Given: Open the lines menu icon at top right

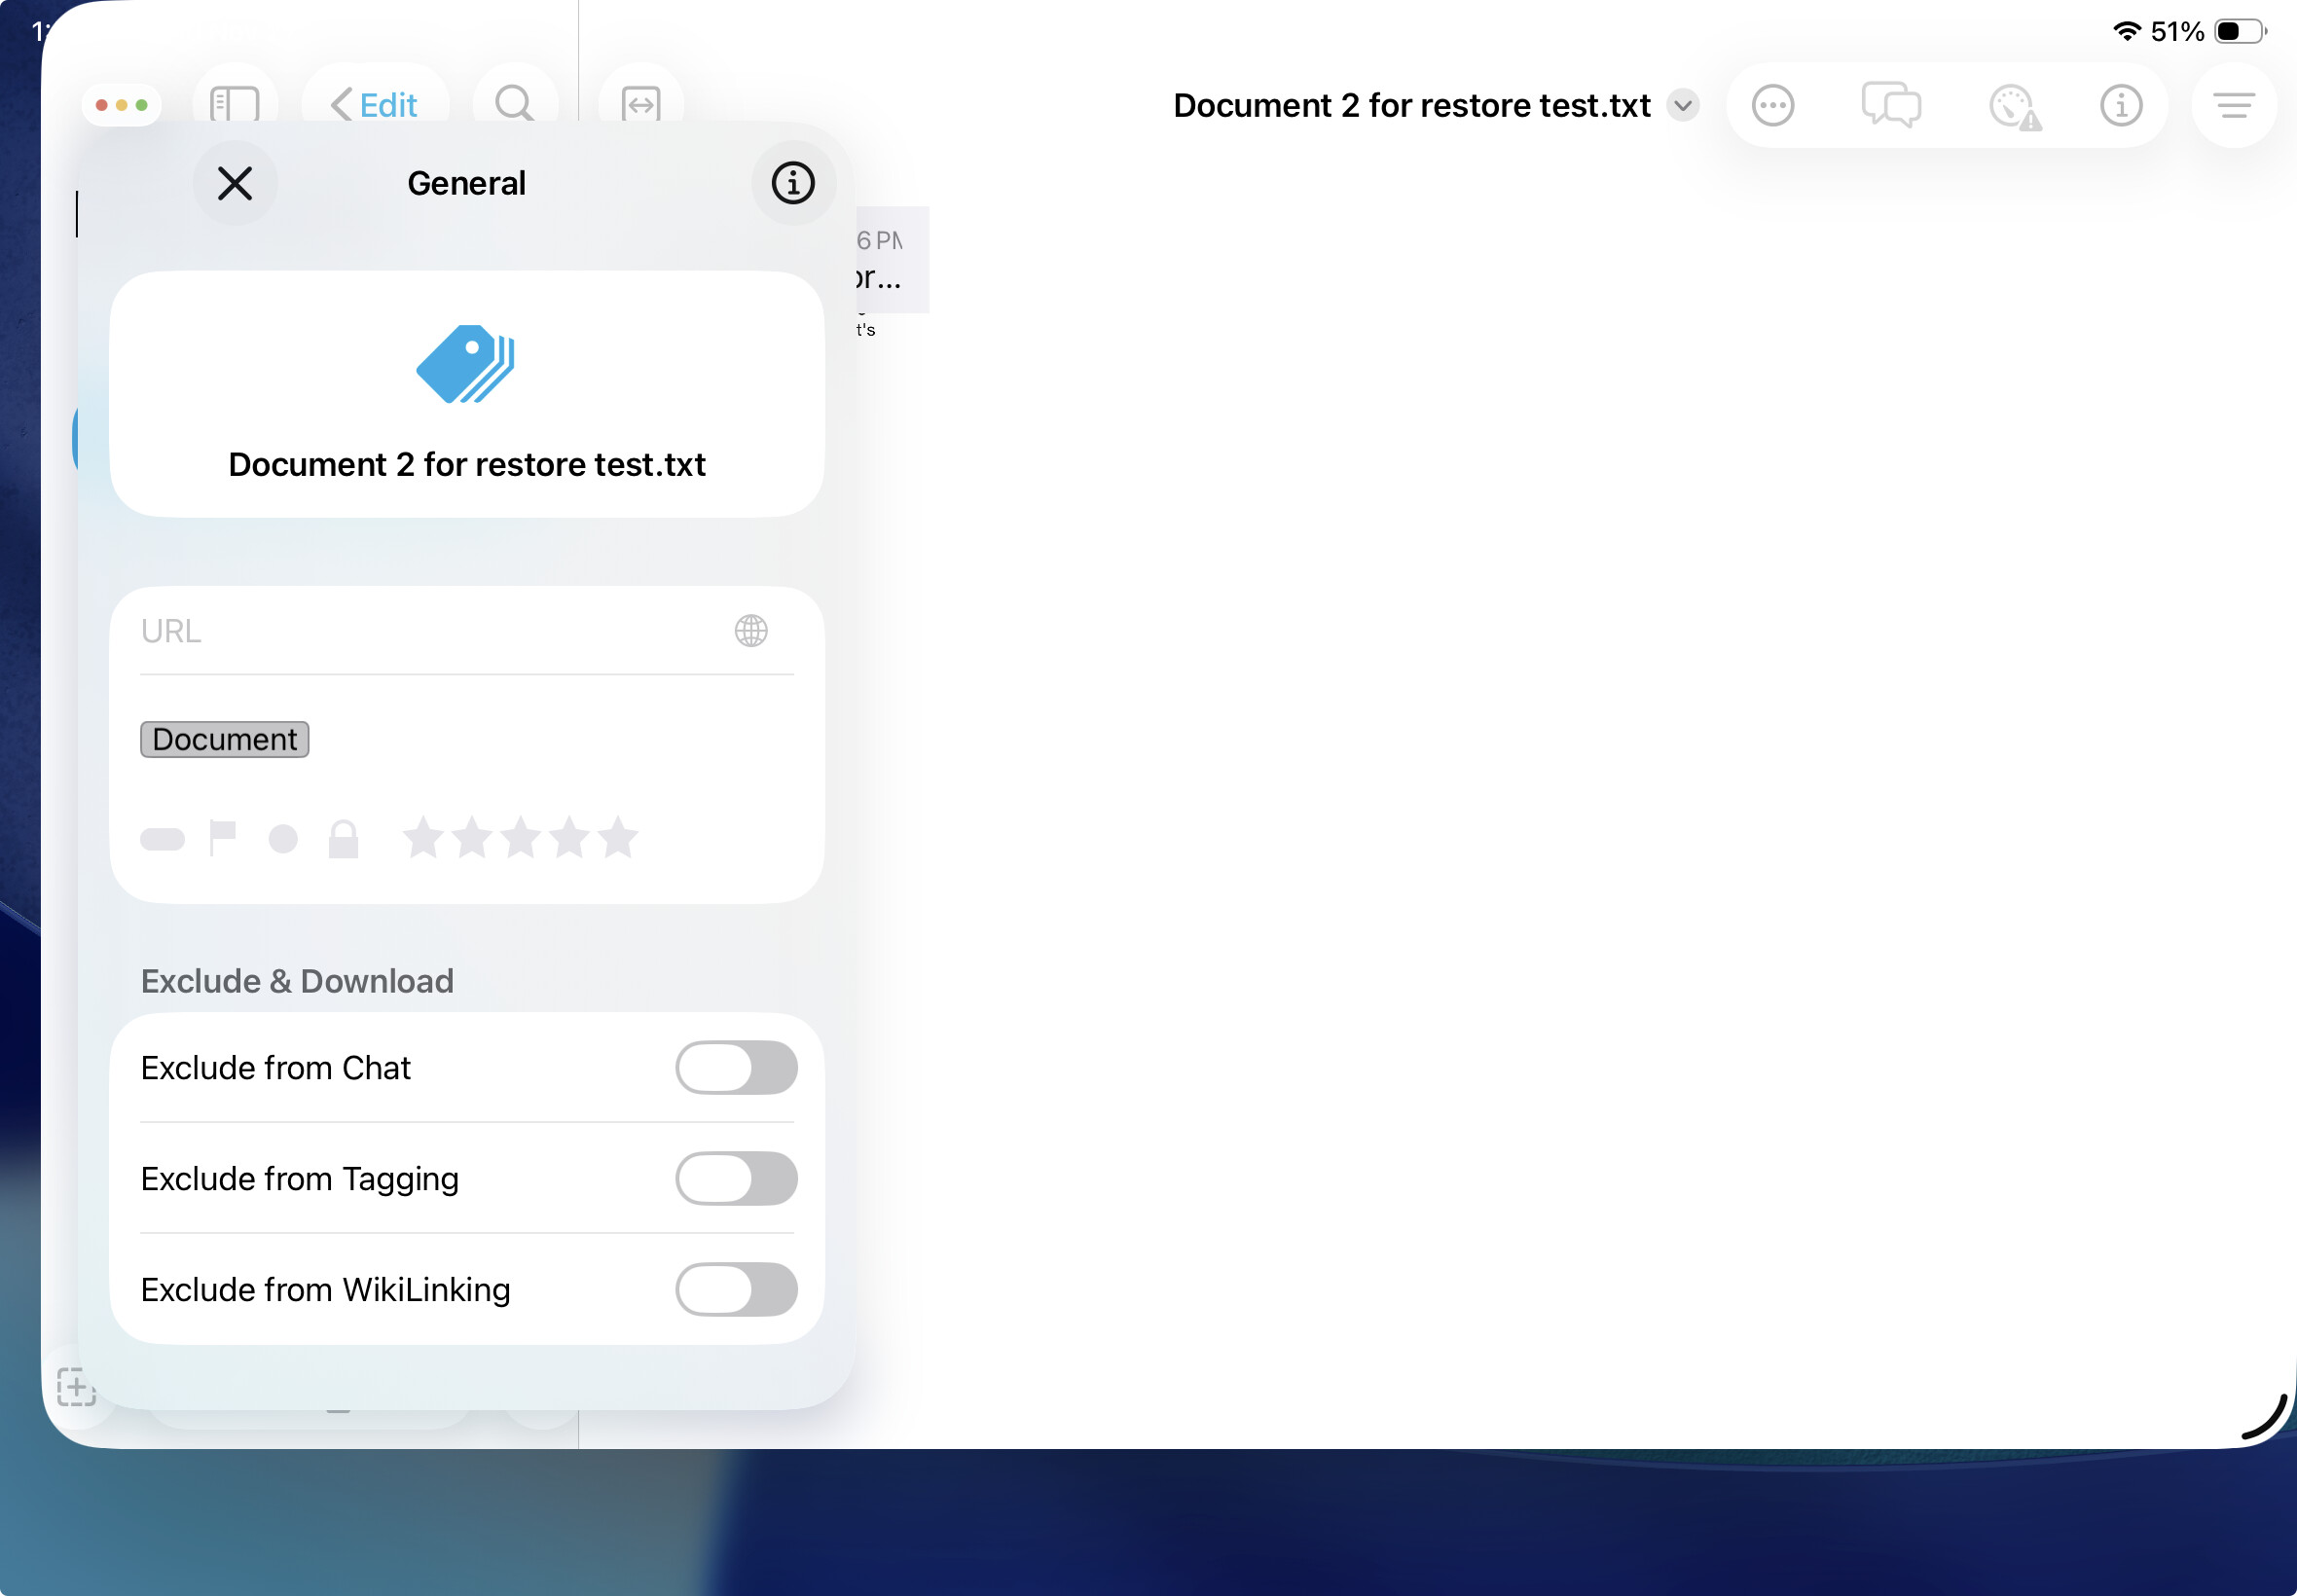Looking at the screenshot, I should tap(2233, 105).
